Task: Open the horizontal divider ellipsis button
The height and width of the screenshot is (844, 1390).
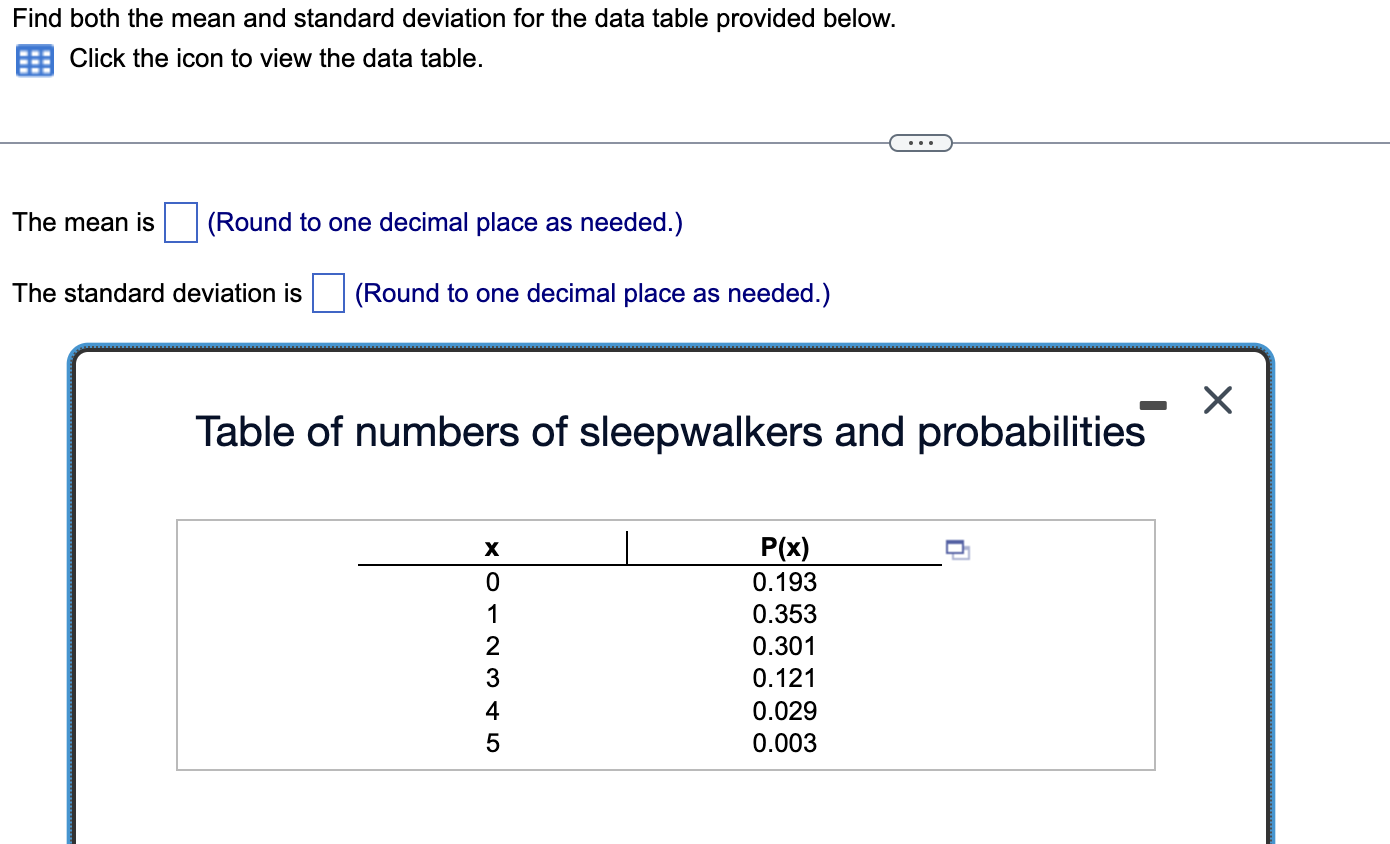Action: (x=920, y=142)
